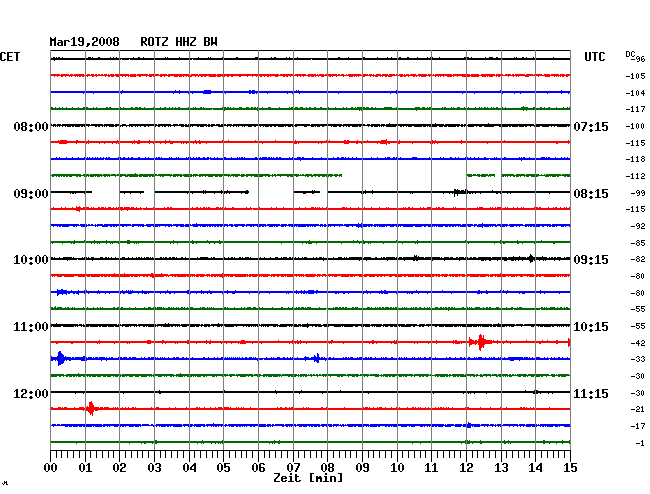Click the DC offset value -112

pyautogui.click(x=635, y=177)
